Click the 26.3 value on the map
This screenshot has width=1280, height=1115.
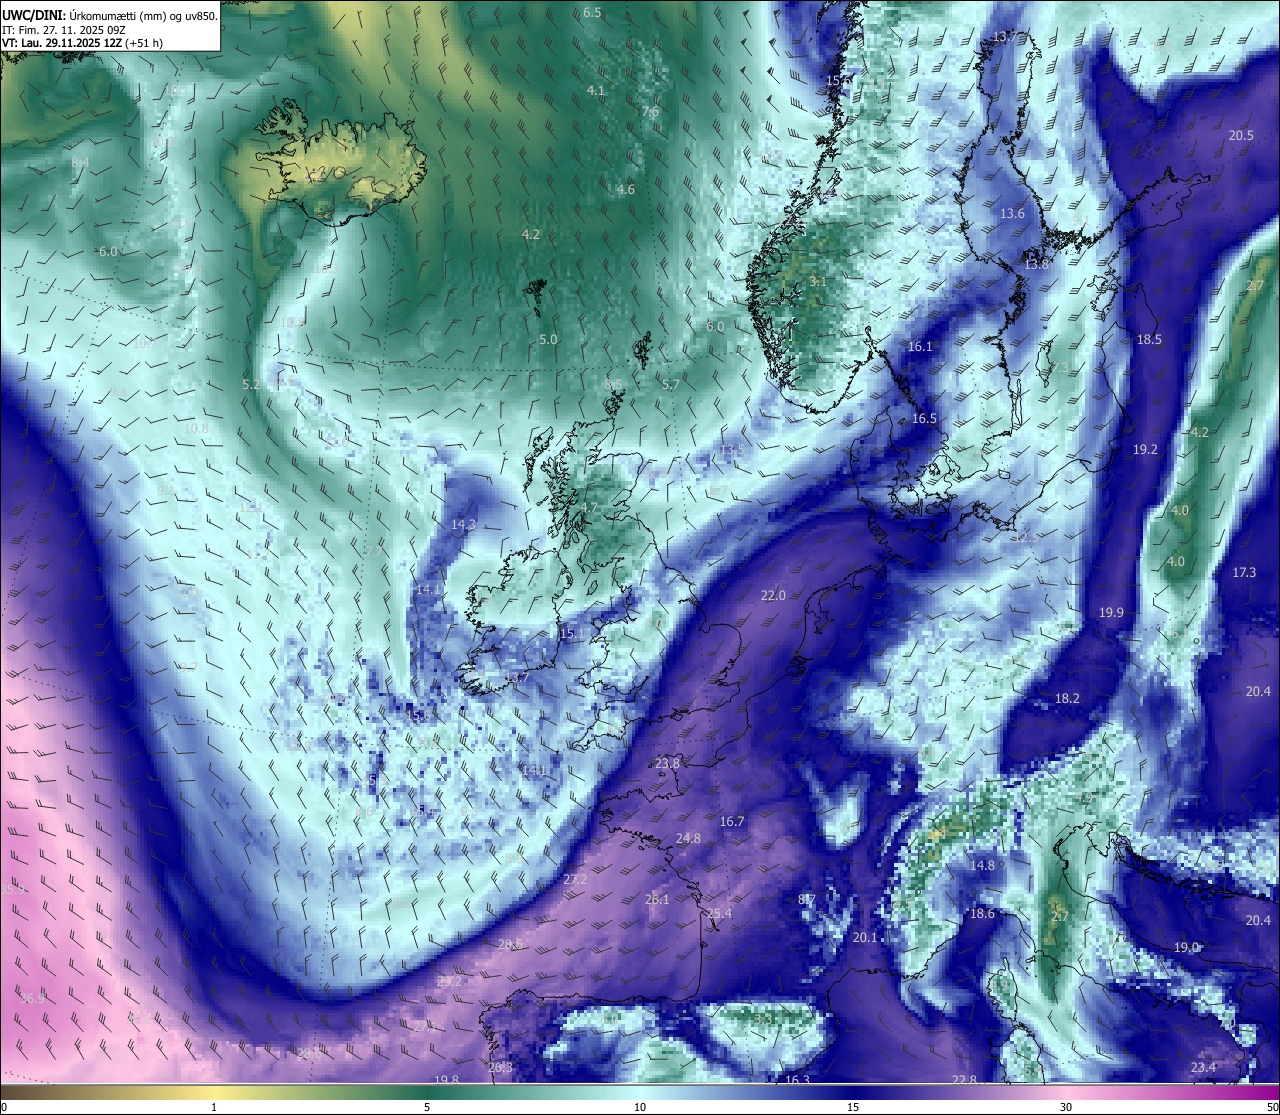tap(500, 1067)
